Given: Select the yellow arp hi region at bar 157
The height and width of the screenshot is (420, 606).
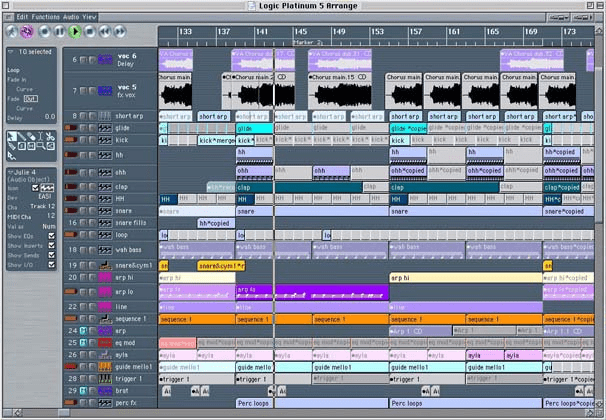Looking at the screenshot, I should click(466, 277).
